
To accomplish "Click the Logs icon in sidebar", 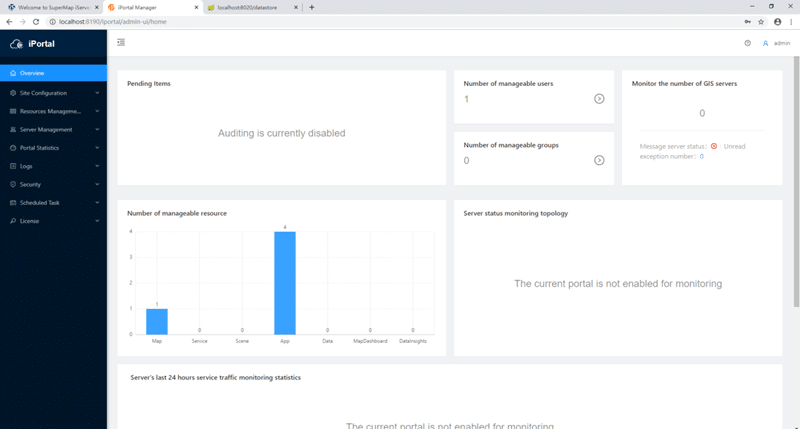I will (13, 166).
